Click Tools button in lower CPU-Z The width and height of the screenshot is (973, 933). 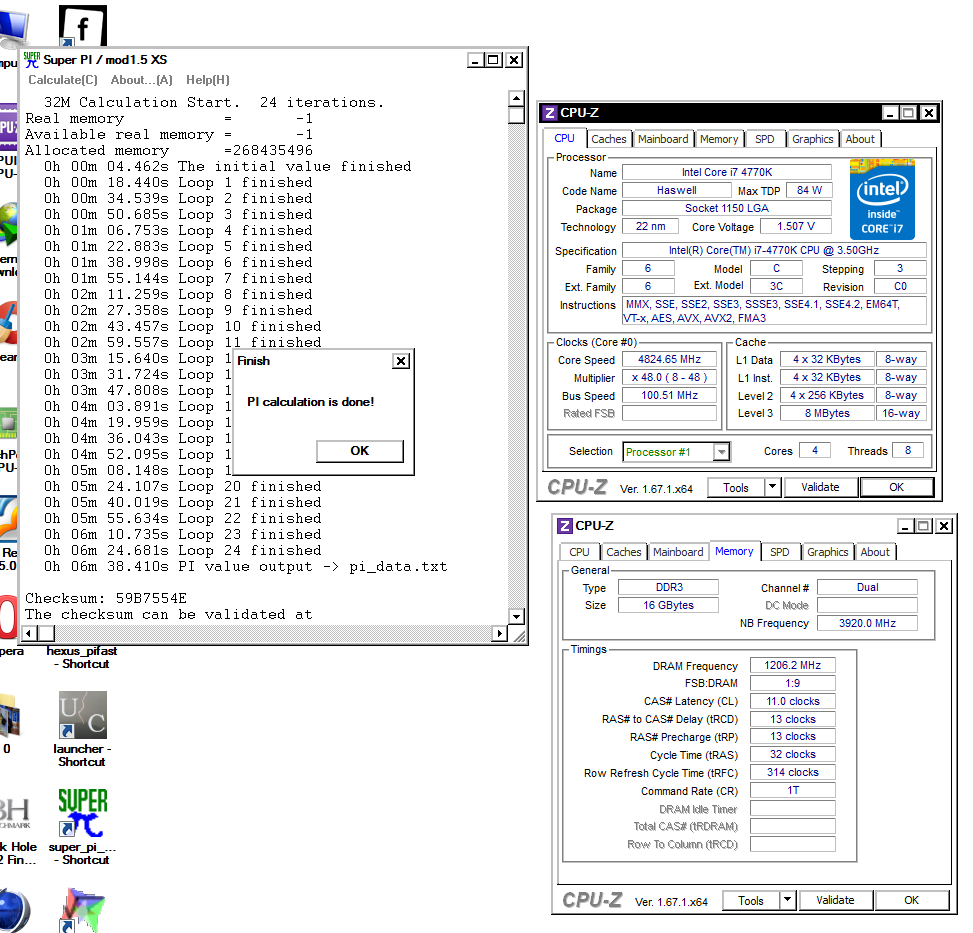[751, 901]
